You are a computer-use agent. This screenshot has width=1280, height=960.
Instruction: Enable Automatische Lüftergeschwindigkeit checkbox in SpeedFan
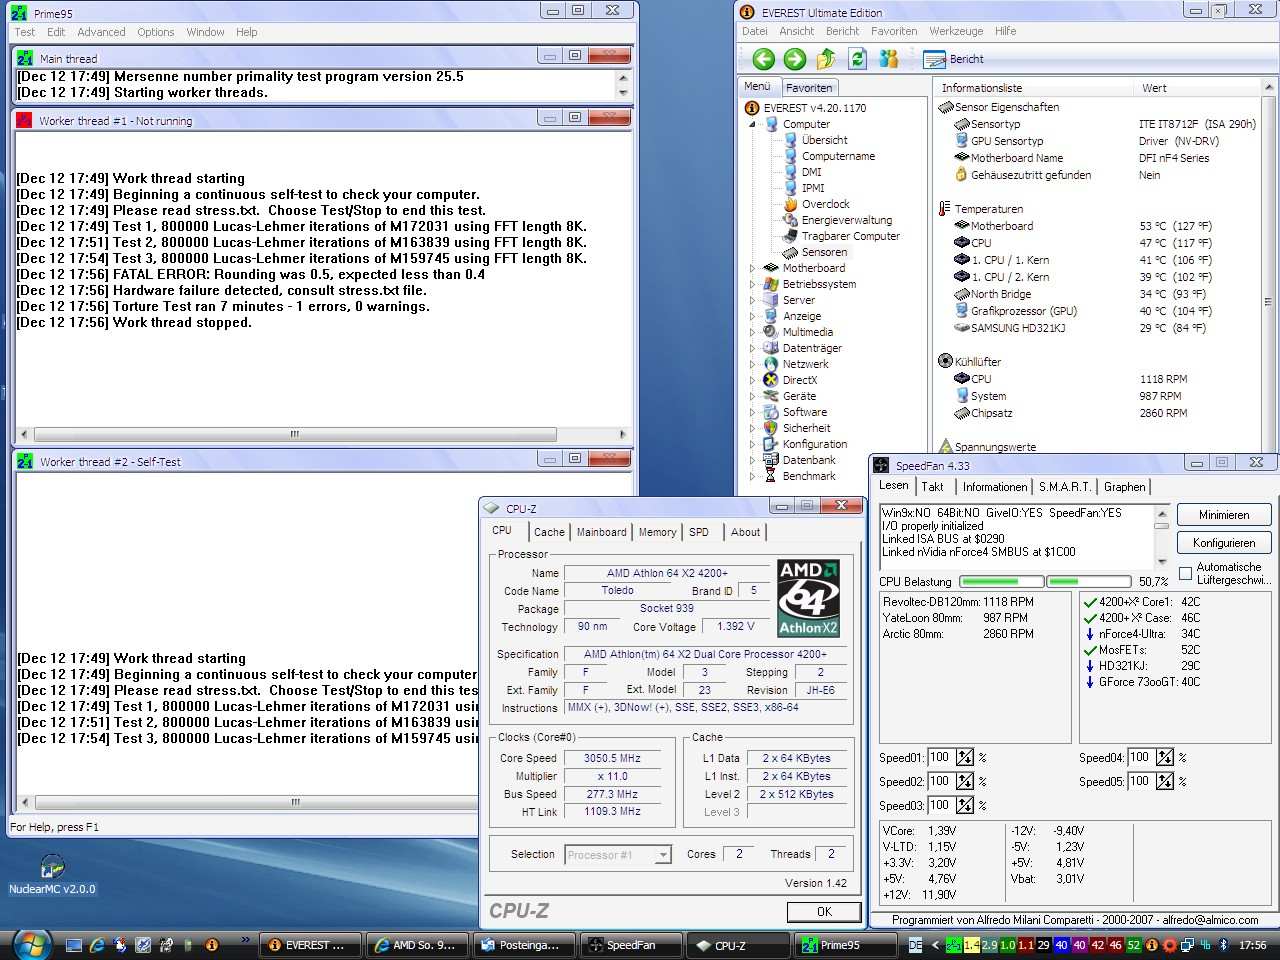click(1186, 573)
